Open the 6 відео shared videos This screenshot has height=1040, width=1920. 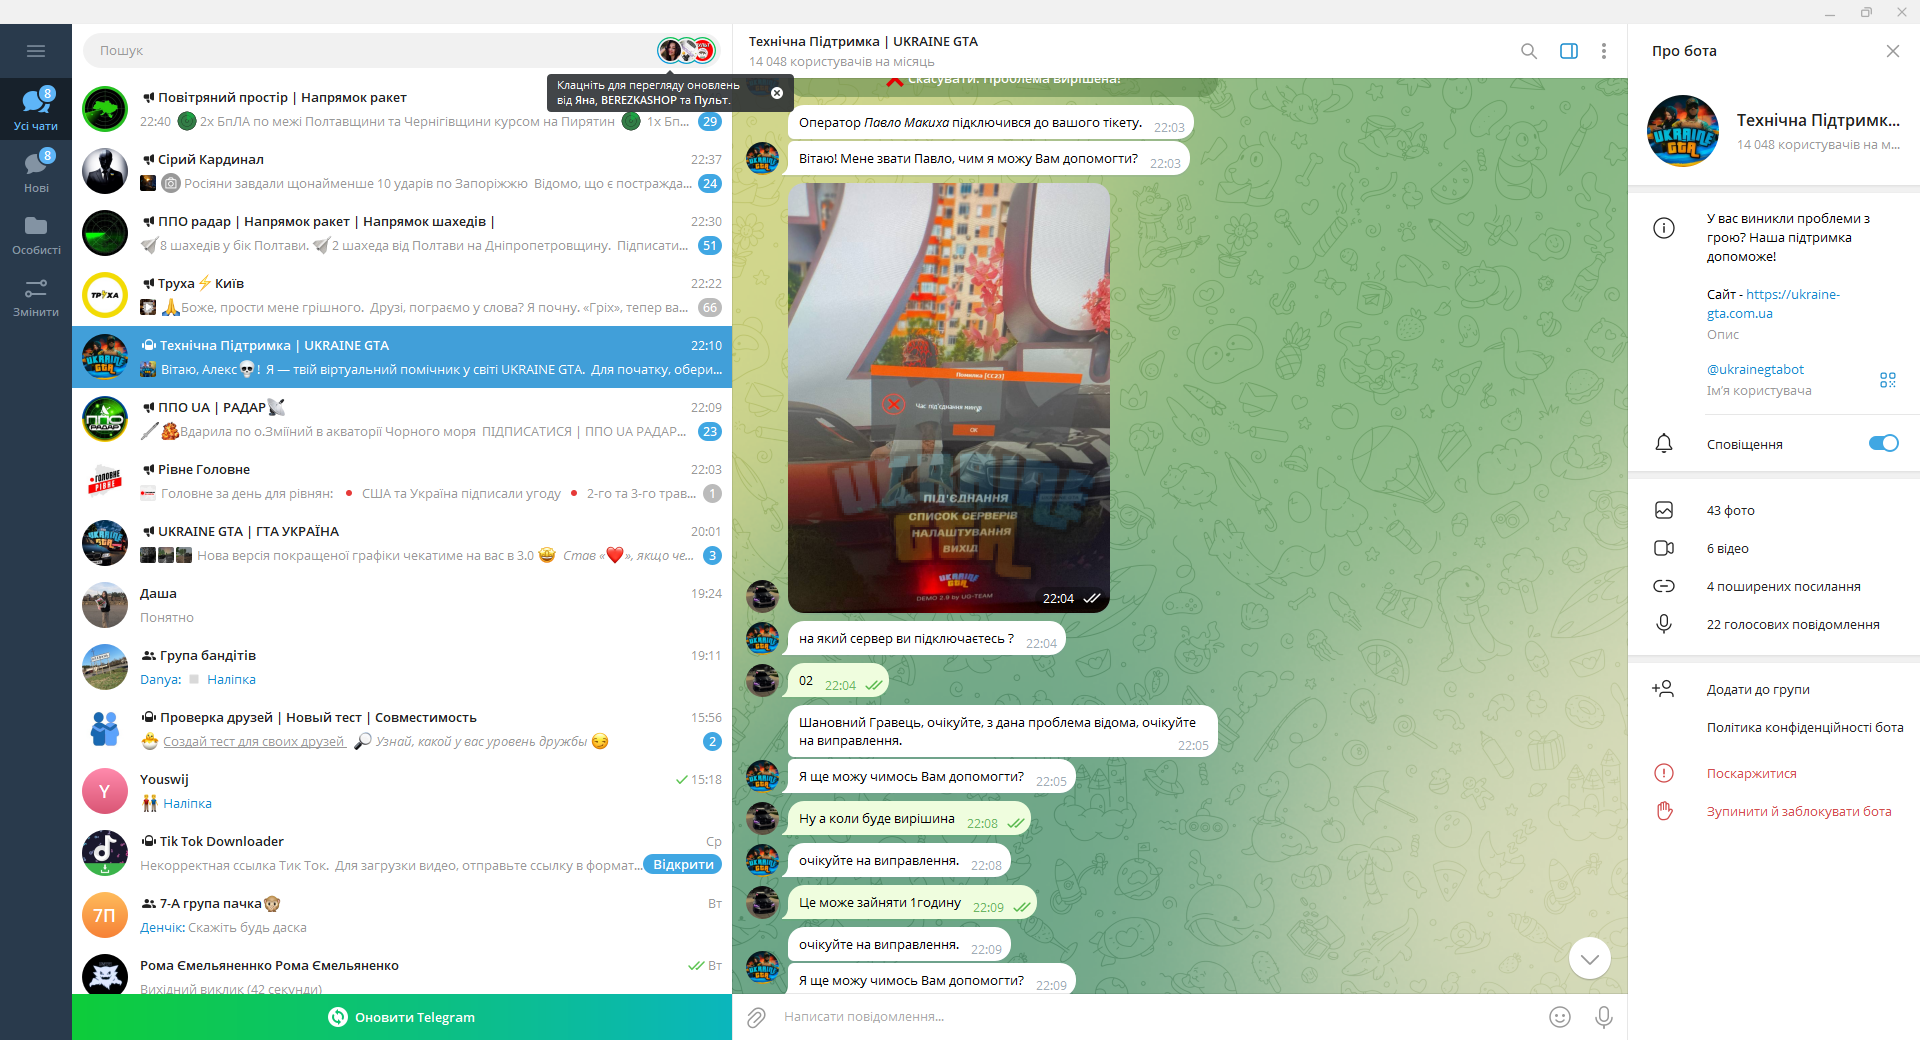click(x=1774, y=548)
